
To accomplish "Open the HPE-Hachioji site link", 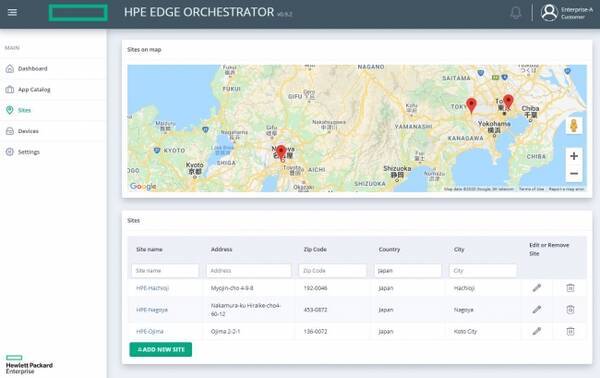I will (x=152, y=288).
